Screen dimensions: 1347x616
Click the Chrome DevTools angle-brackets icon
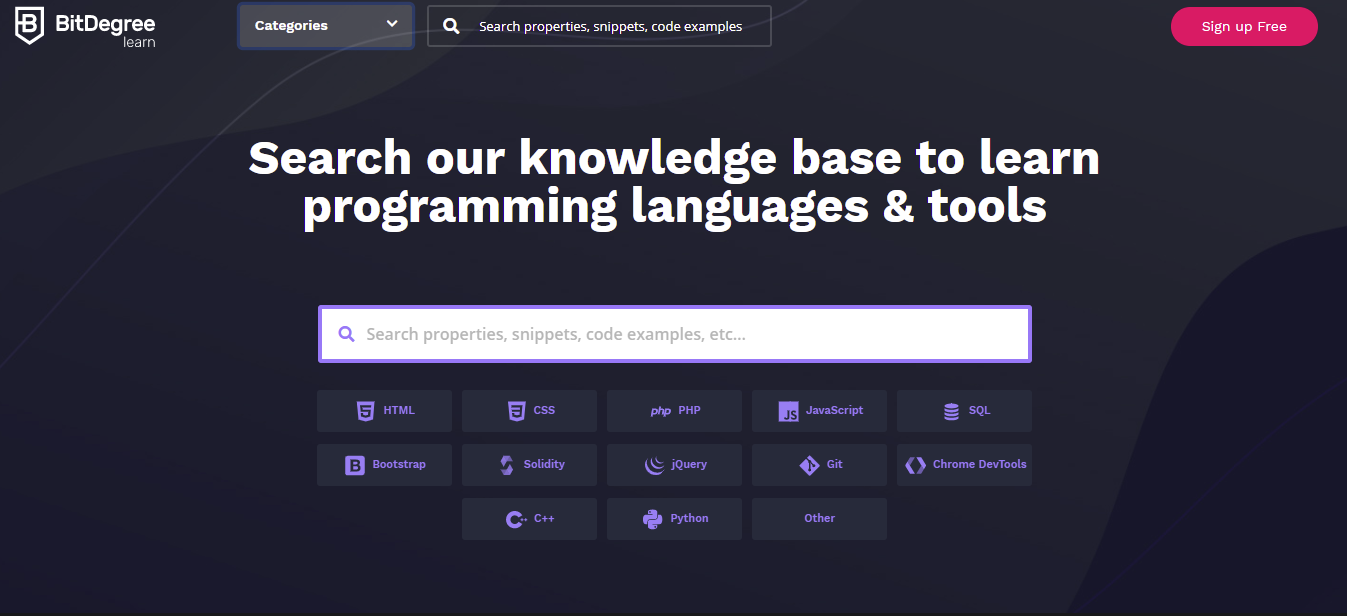pyautogui.click(x=915, y=465)
